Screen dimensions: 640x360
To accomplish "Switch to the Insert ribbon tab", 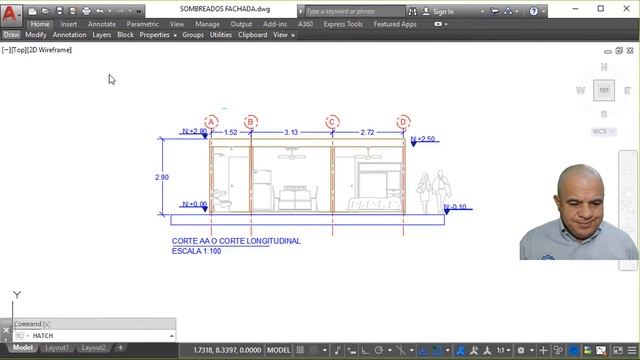I will pos(69,24).
